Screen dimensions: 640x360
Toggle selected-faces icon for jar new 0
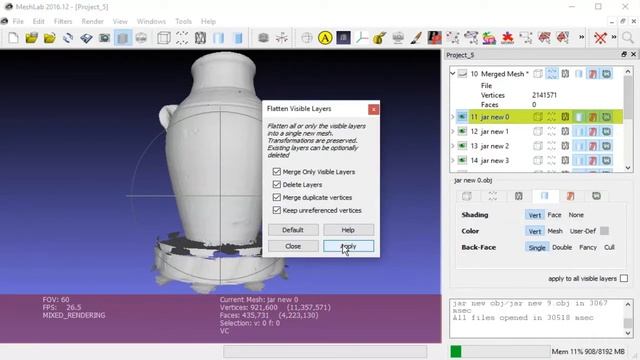[x=593, y=117]
